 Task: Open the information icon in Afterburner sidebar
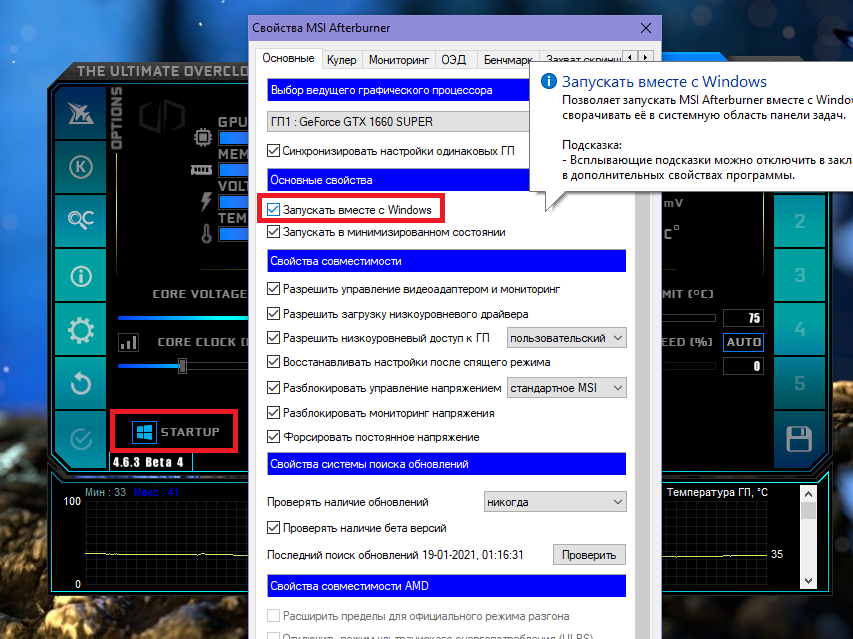81,276
